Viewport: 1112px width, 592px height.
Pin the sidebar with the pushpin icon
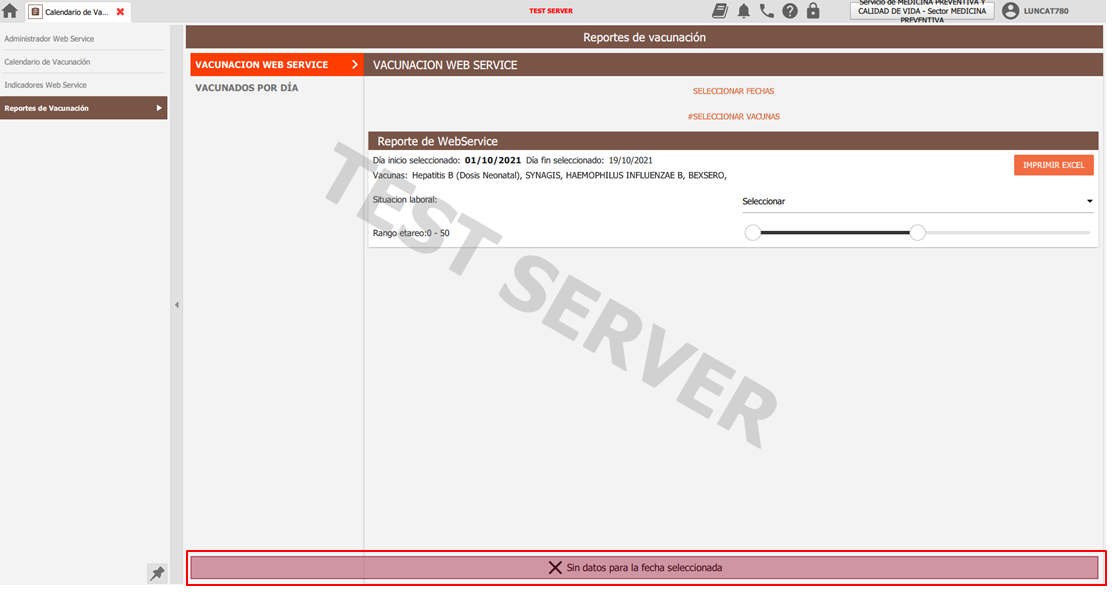point(157,573)
